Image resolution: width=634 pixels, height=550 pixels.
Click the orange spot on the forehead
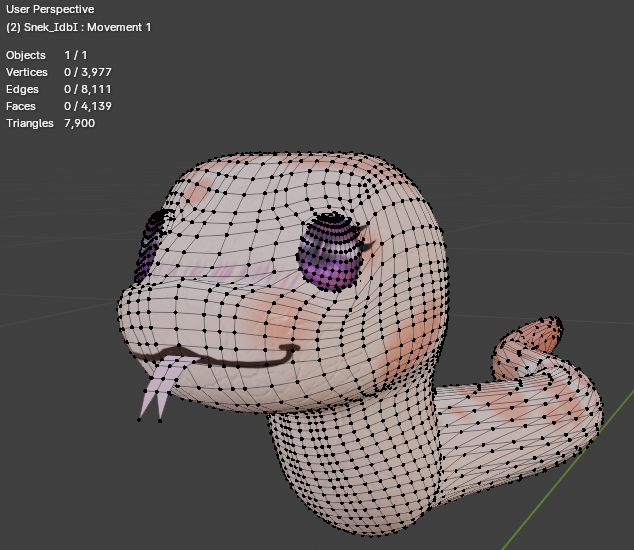click(198, 191)
